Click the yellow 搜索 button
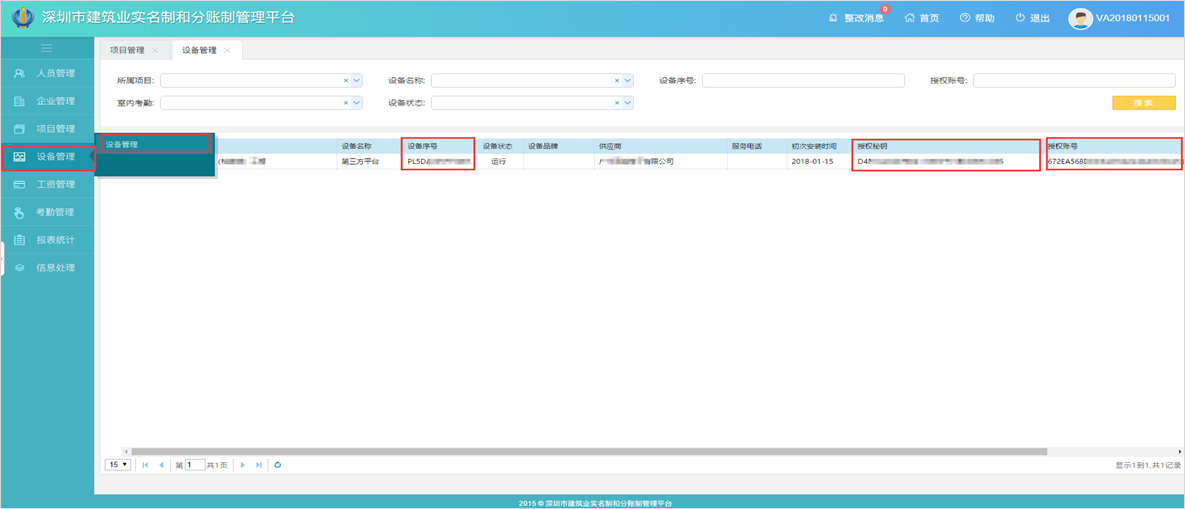The width and height of the screenshot is (1185, 509). [1143, 103]
